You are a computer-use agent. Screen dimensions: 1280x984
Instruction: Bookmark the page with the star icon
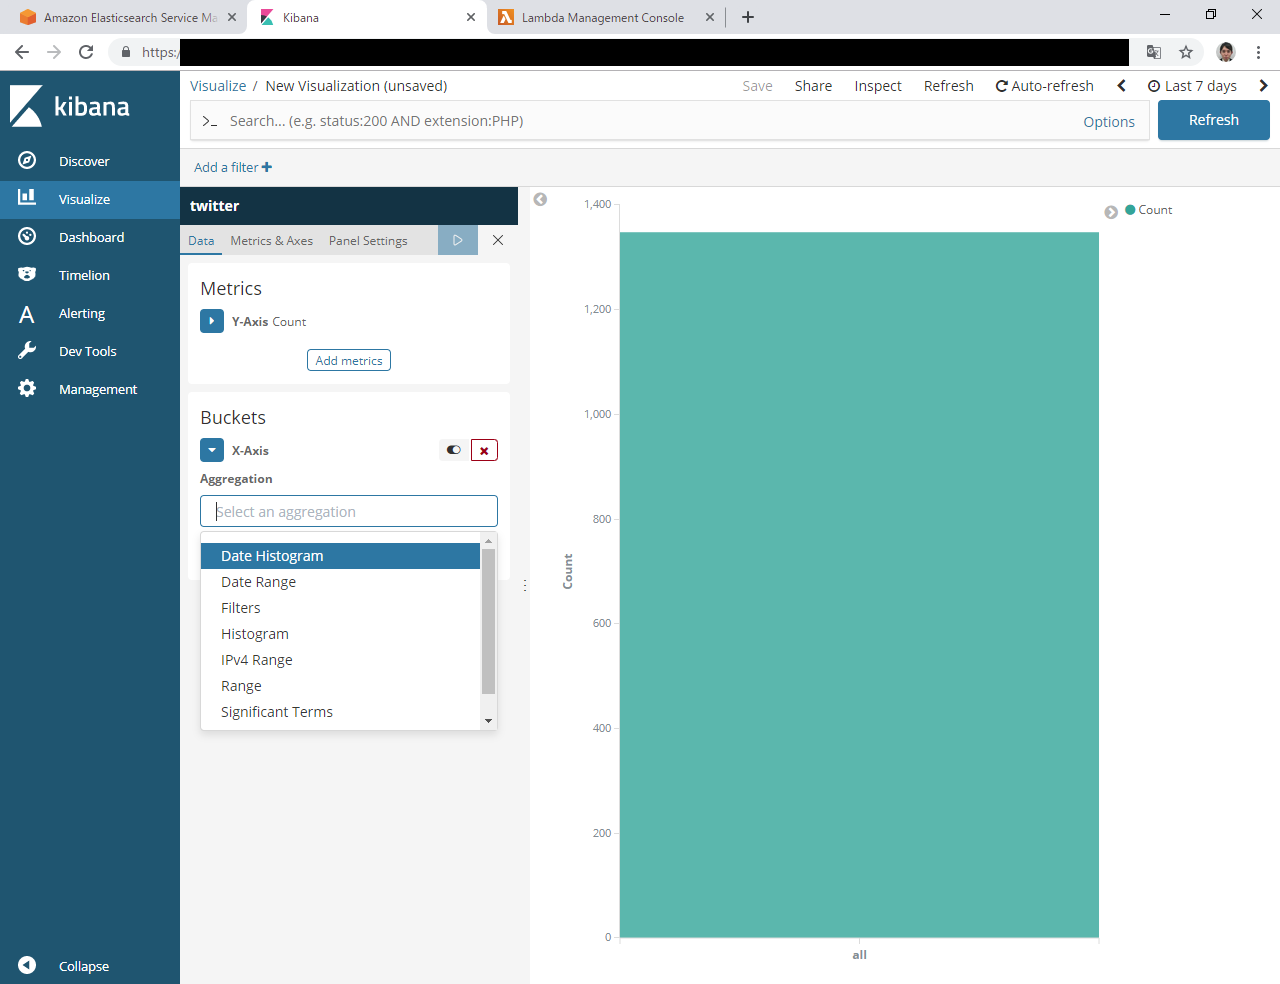[1186, 52]
